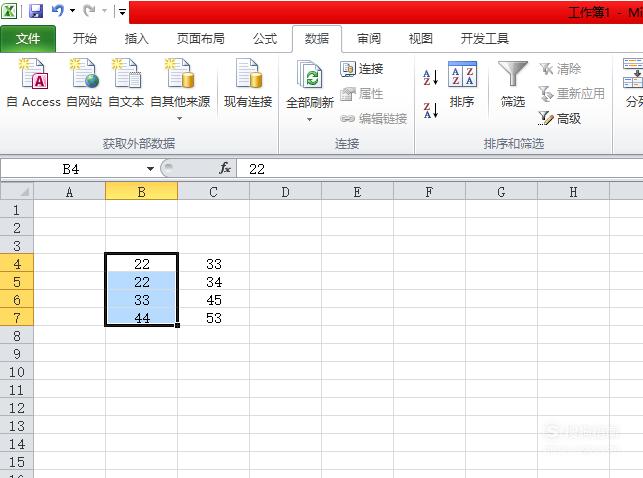Image resolution: width=643 pixels, height=478 pixels.
Task: Open the Undo history dropdown arrow
Action: pyautogui.click(x=73, y=11)
